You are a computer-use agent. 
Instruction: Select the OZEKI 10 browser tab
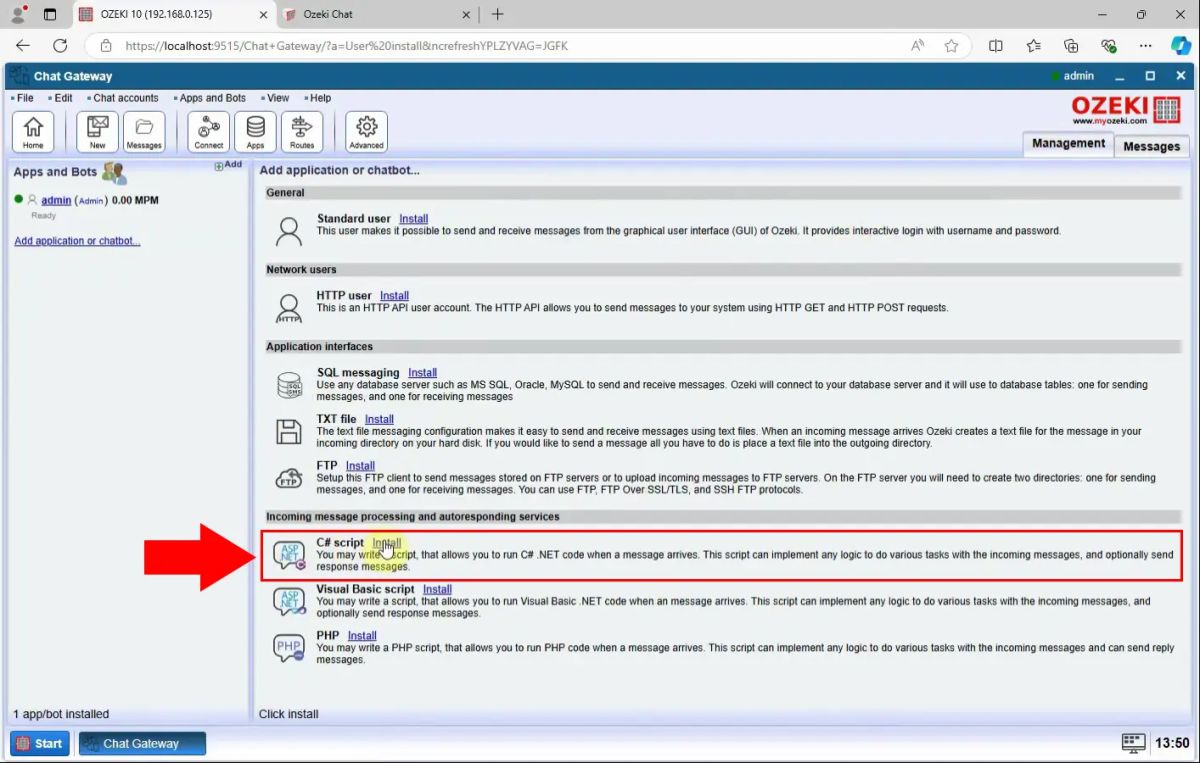pos(172,14)
